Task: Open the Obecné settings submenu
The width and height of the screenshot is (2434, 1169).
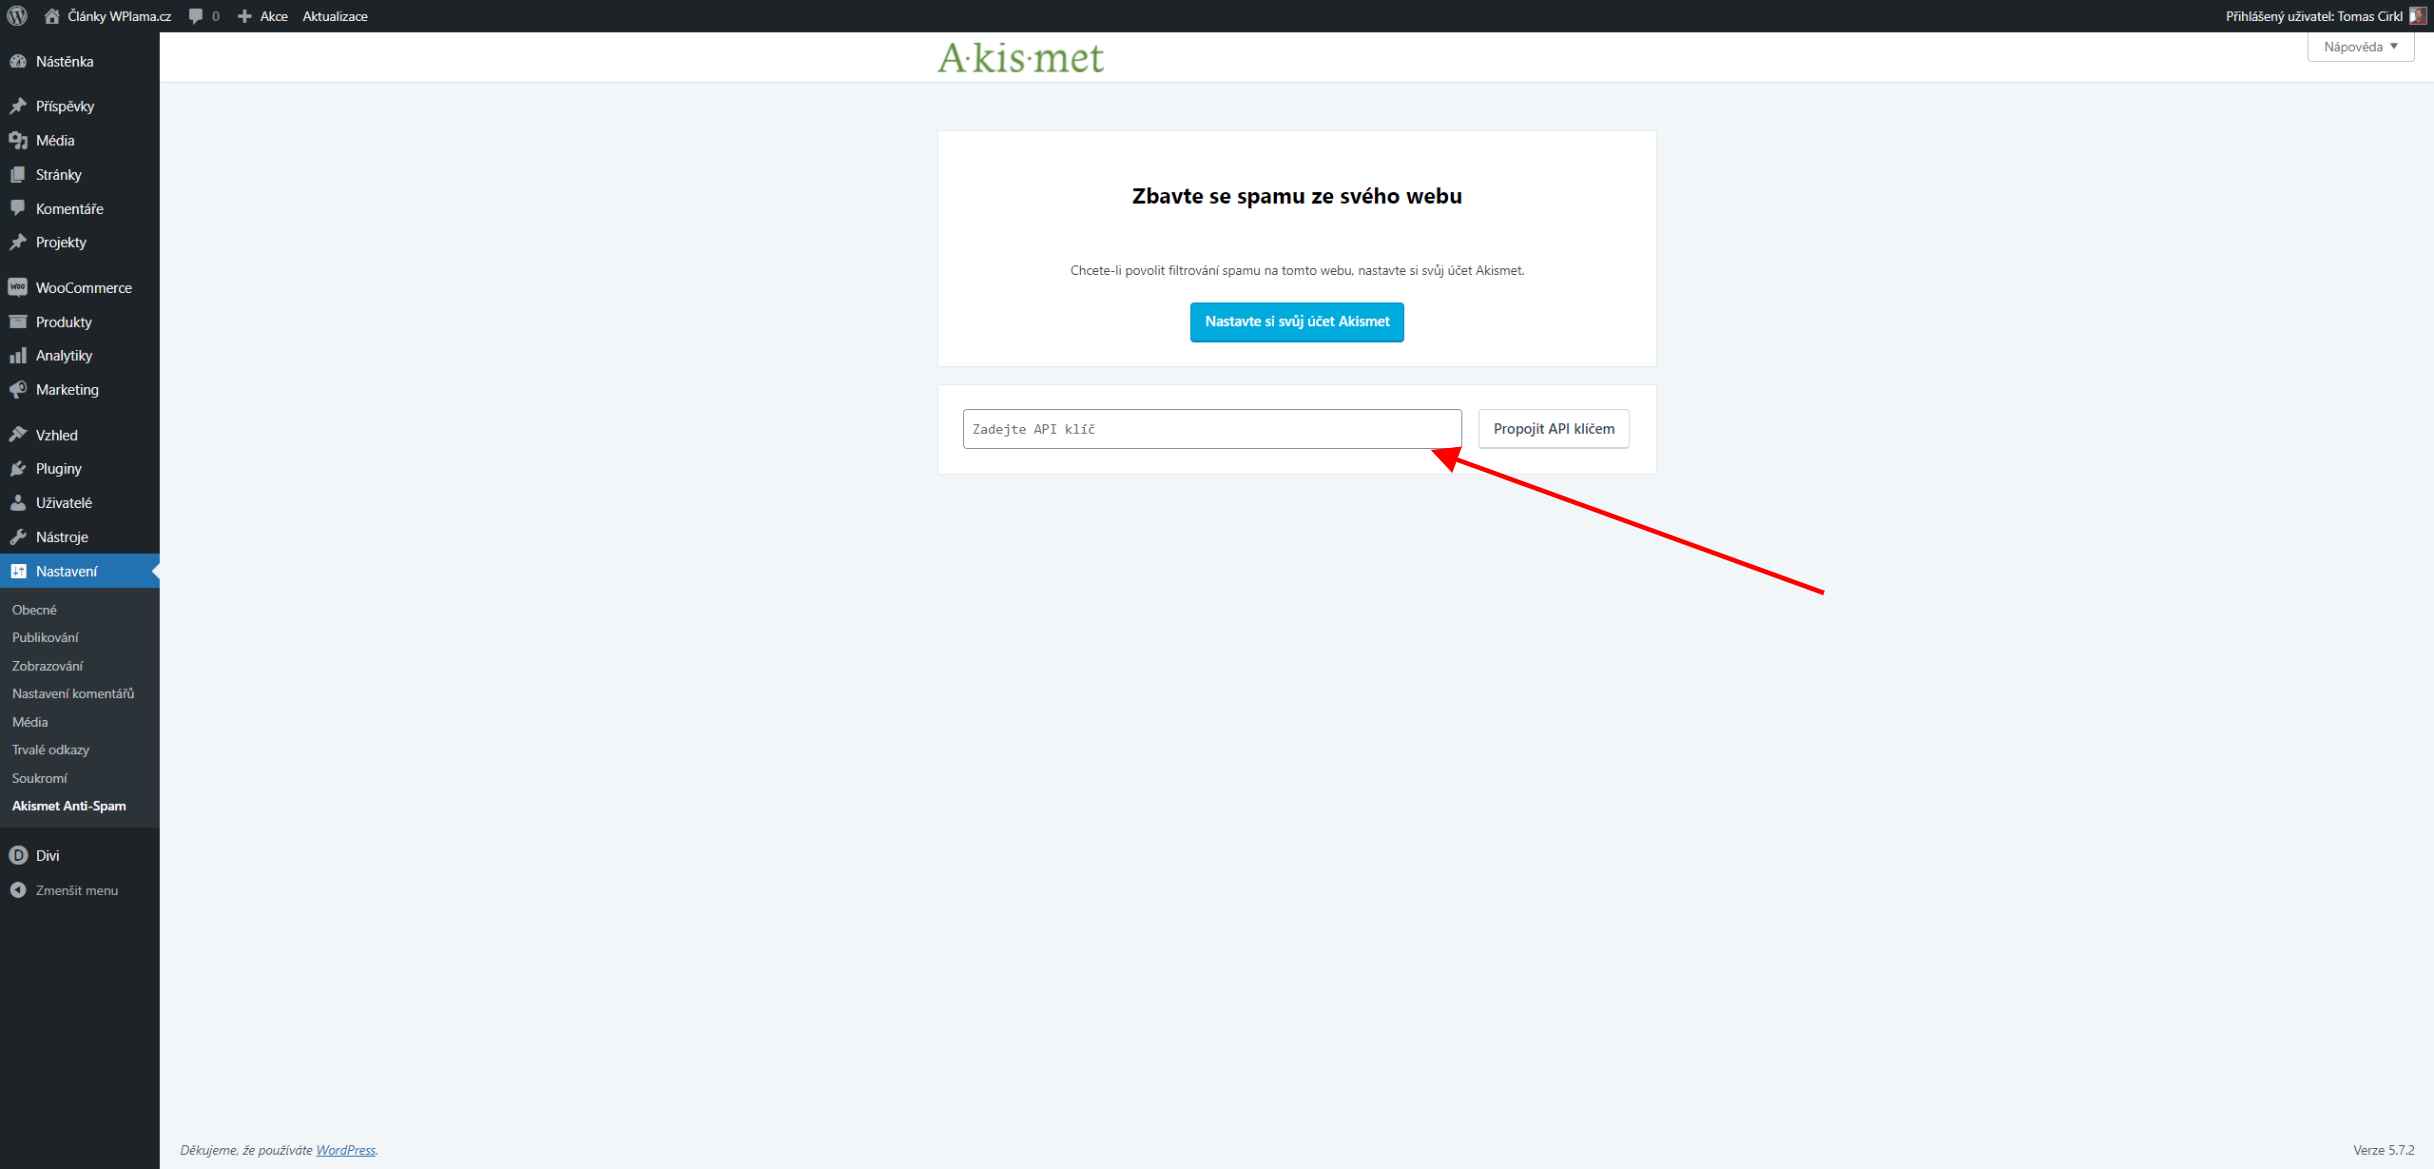Action: coord(34,609)
